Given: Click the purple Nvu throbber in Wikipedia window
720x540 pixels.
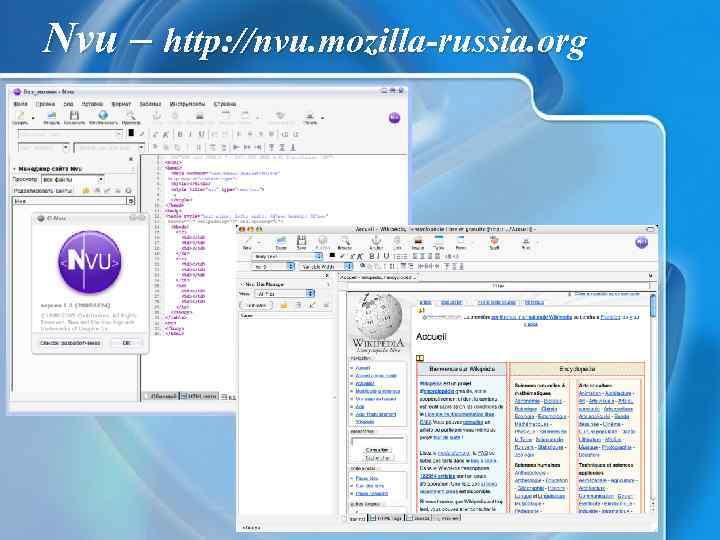Looking at the screenshot, I should [x=641, y=242].
